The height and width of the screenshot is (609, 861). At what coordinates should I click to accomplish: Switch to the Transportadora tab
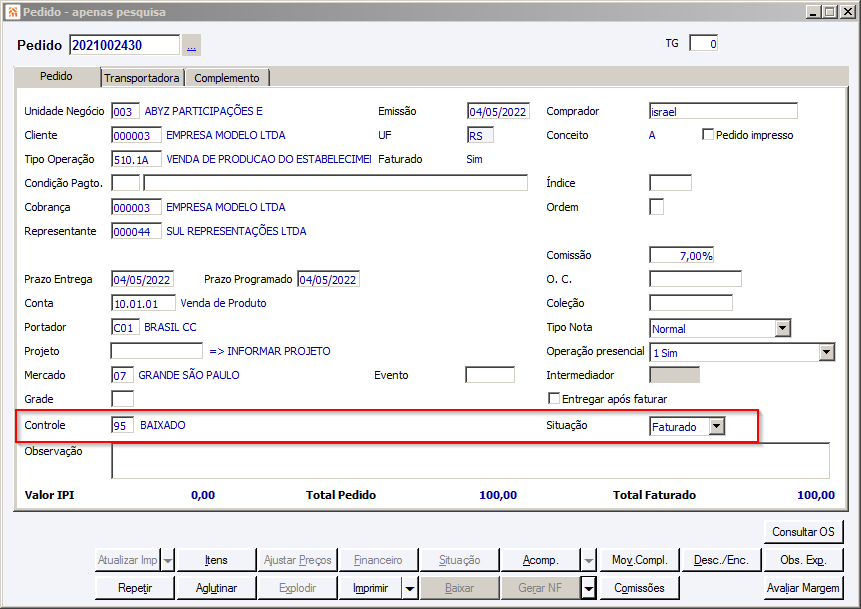click(x=142, y=78)
